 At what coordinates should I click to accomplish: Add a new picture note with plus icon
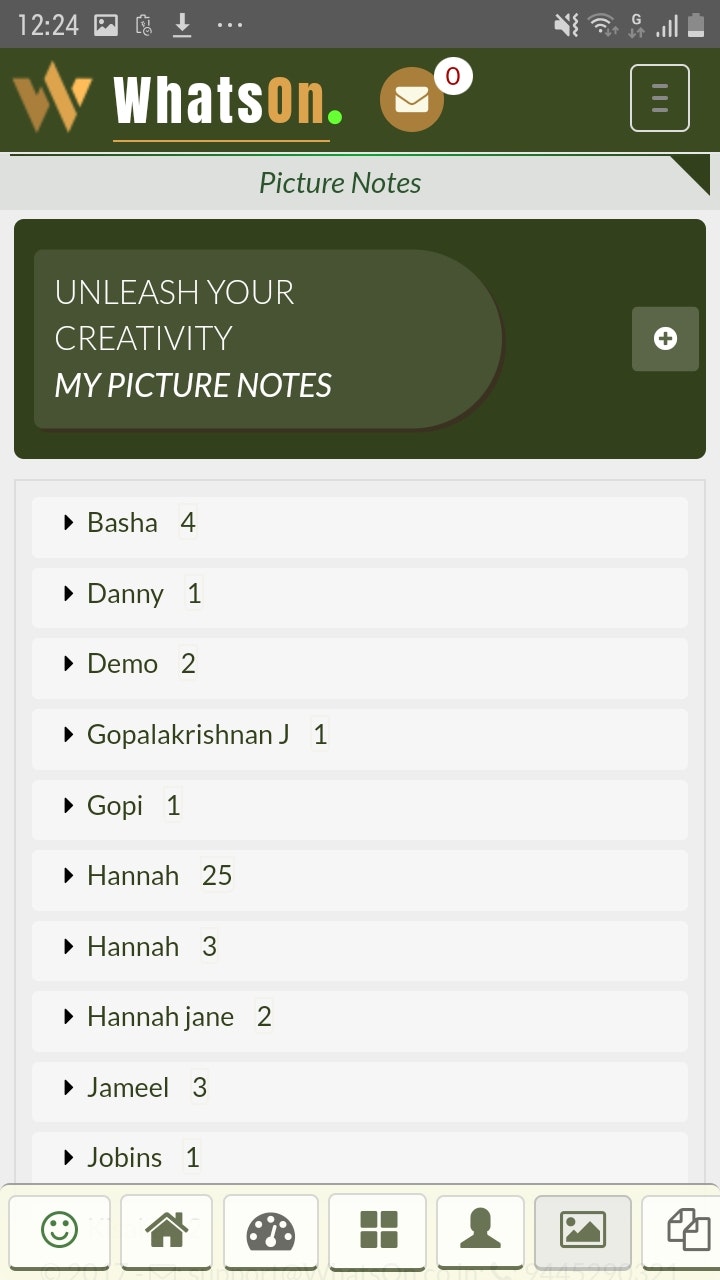(665, 339)
